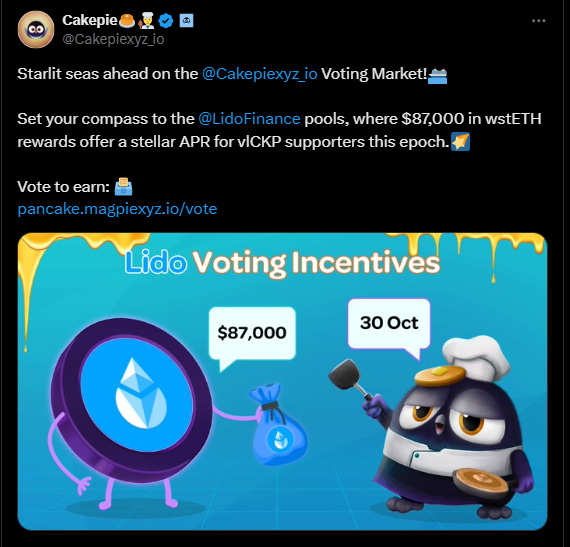Image resolution: width=570 pixels, height=547 pixels.
Task: Follow the @Cakepiexyz_io mention in tweet text
Action: pos(260,74)
